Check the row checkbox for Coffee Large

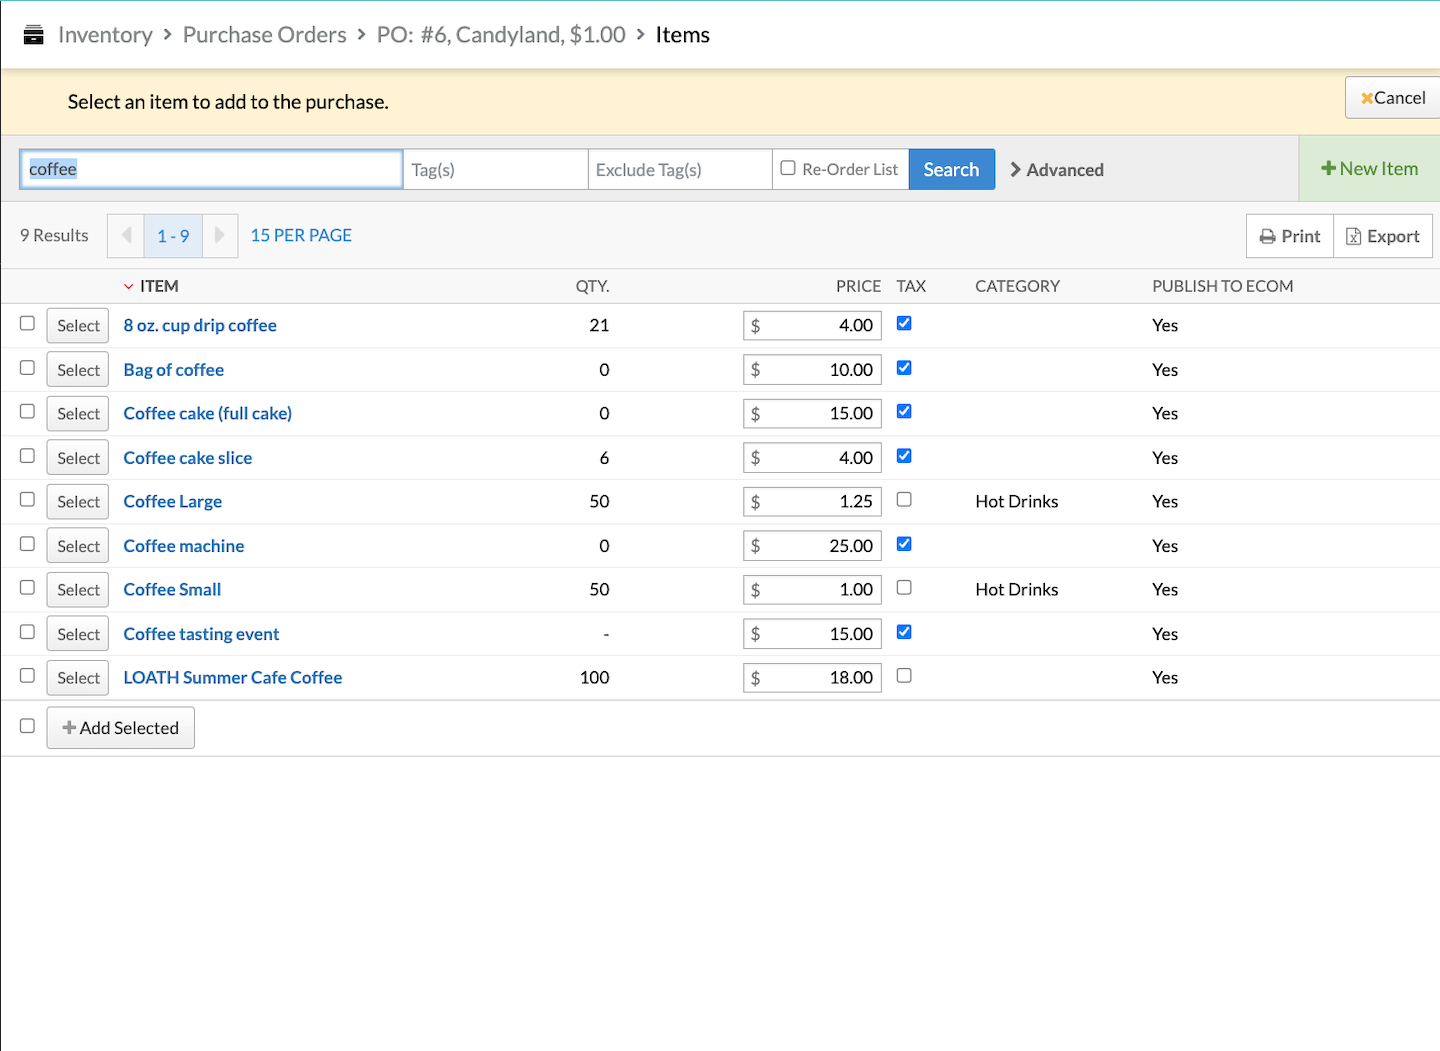click(x=27, y=500)
